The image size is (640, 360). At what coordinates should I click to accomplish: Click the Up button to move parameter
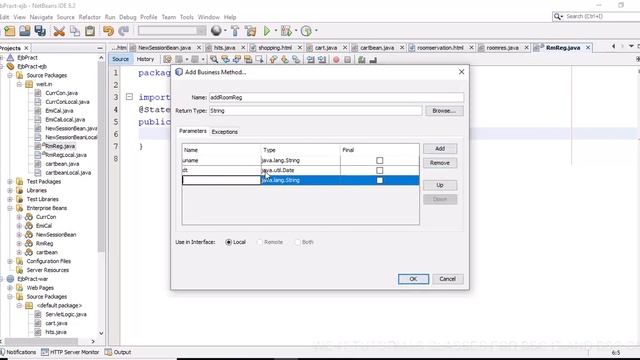click(x=440, y=185)
